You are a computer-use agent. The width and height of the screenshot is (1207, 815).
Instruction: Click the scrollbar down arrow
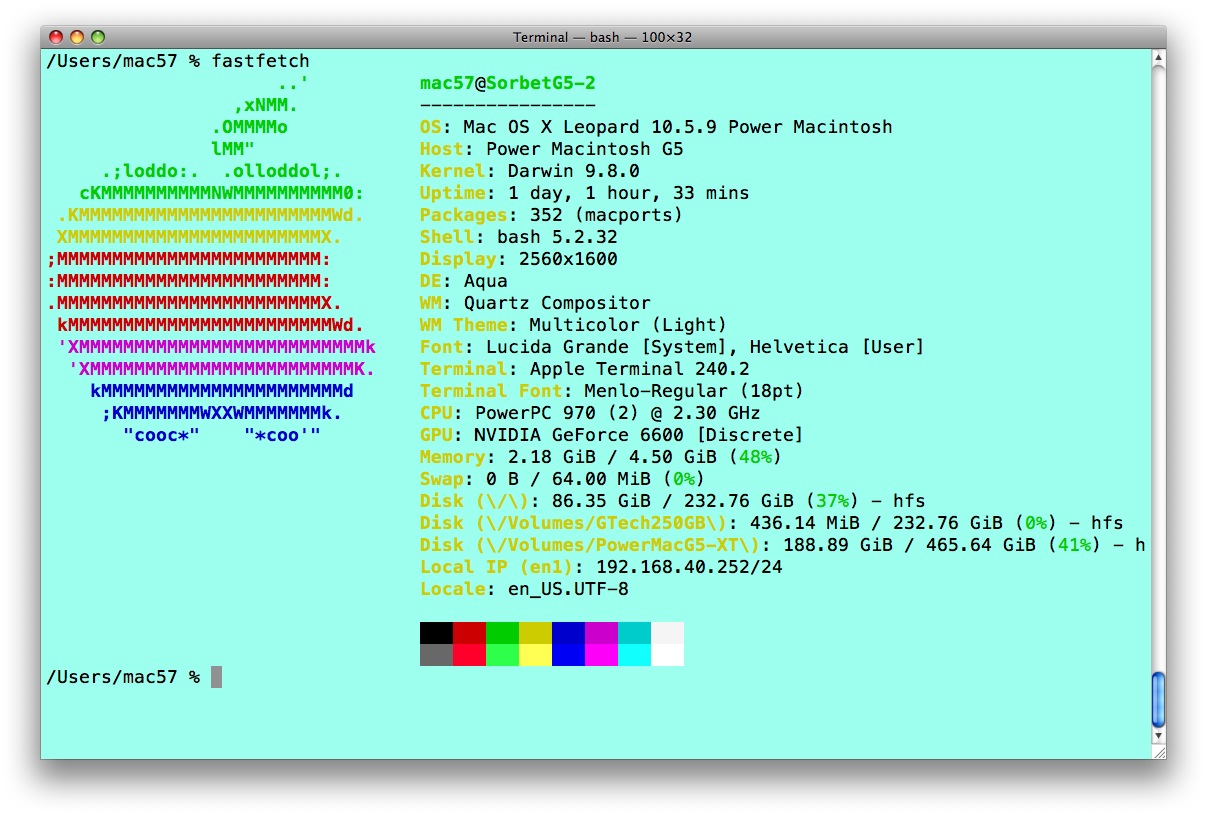(1158, 737)
